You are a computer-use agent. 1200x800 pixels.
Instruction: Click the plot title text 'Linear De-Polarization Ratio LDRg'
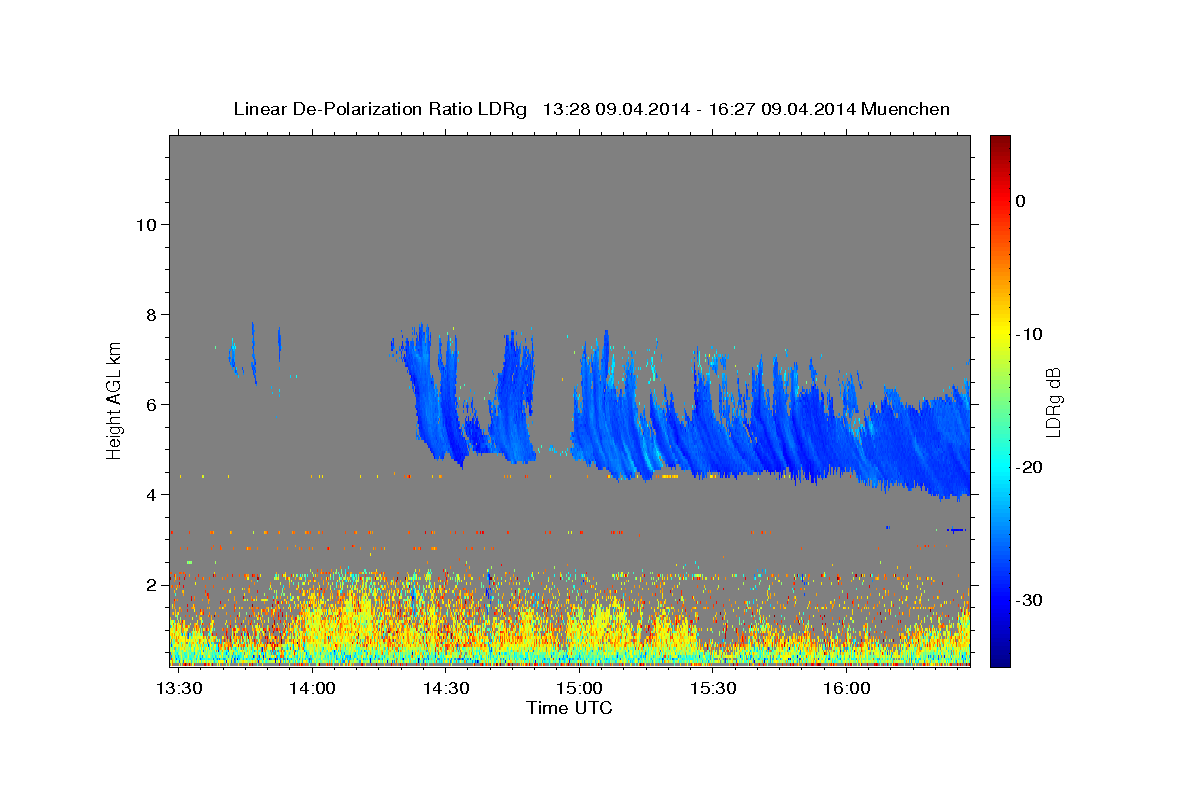[x=380, y=109]
